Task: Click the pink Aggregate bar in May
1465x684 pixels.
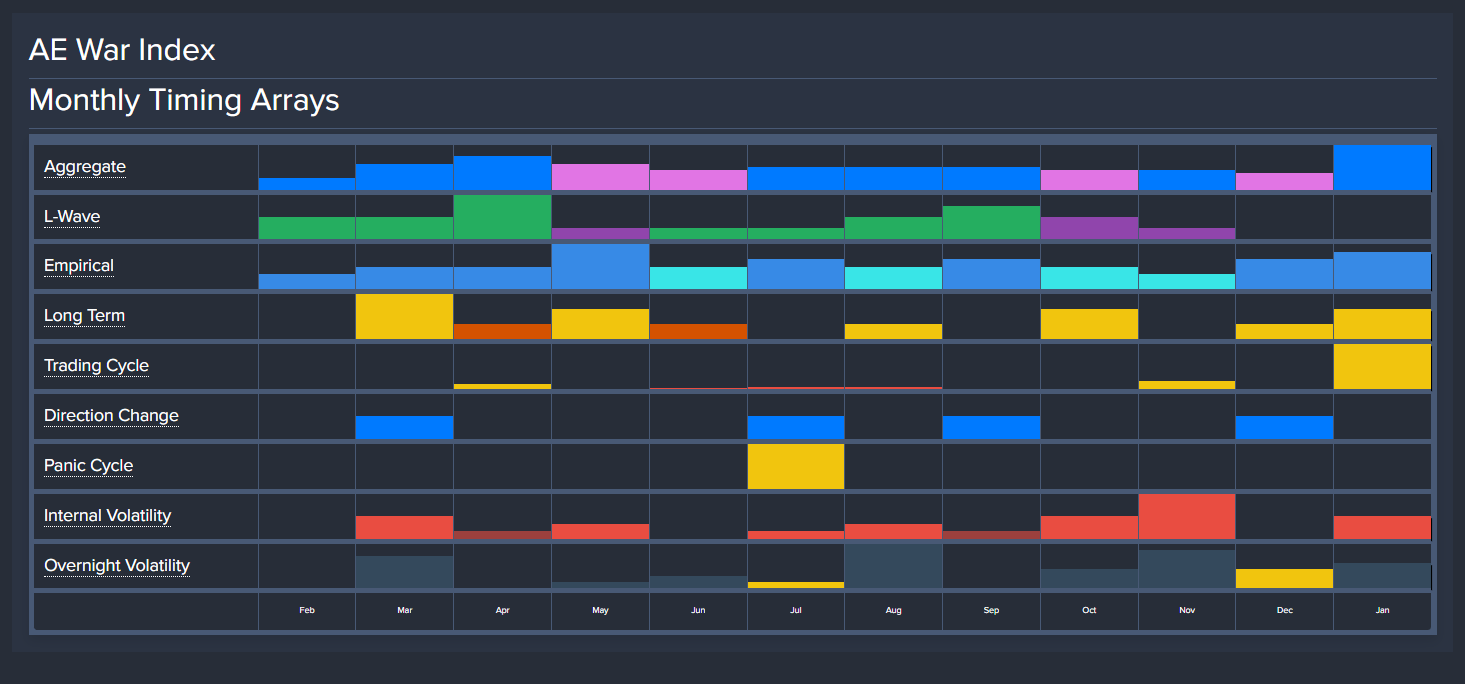Action: 600,177
